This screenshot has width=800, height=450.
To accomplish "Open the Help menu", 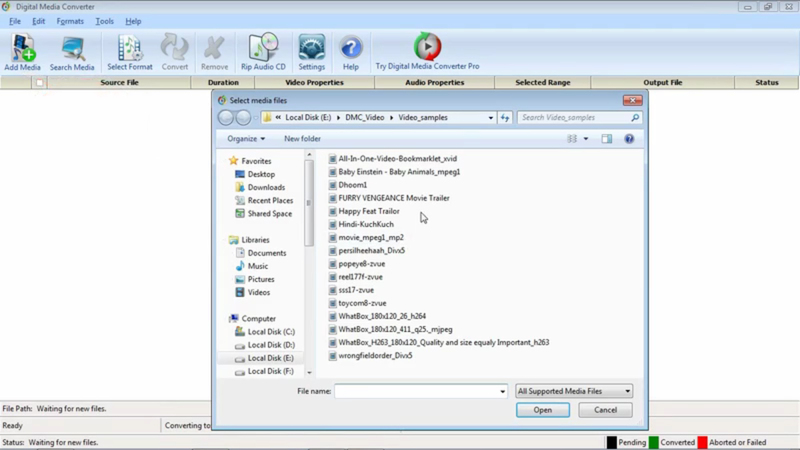I will 133,21.
